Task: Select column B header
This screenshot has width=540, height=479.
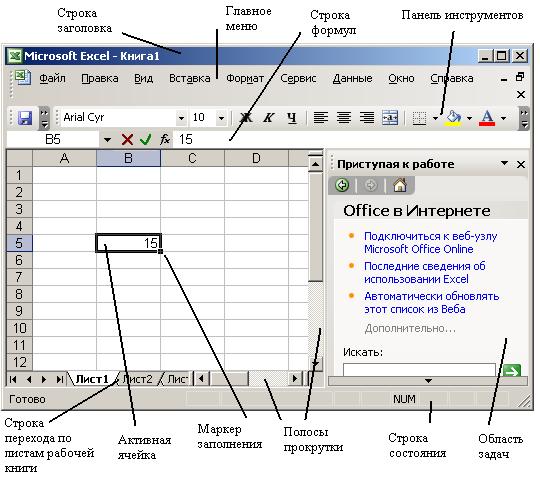Action: [128, 159]
